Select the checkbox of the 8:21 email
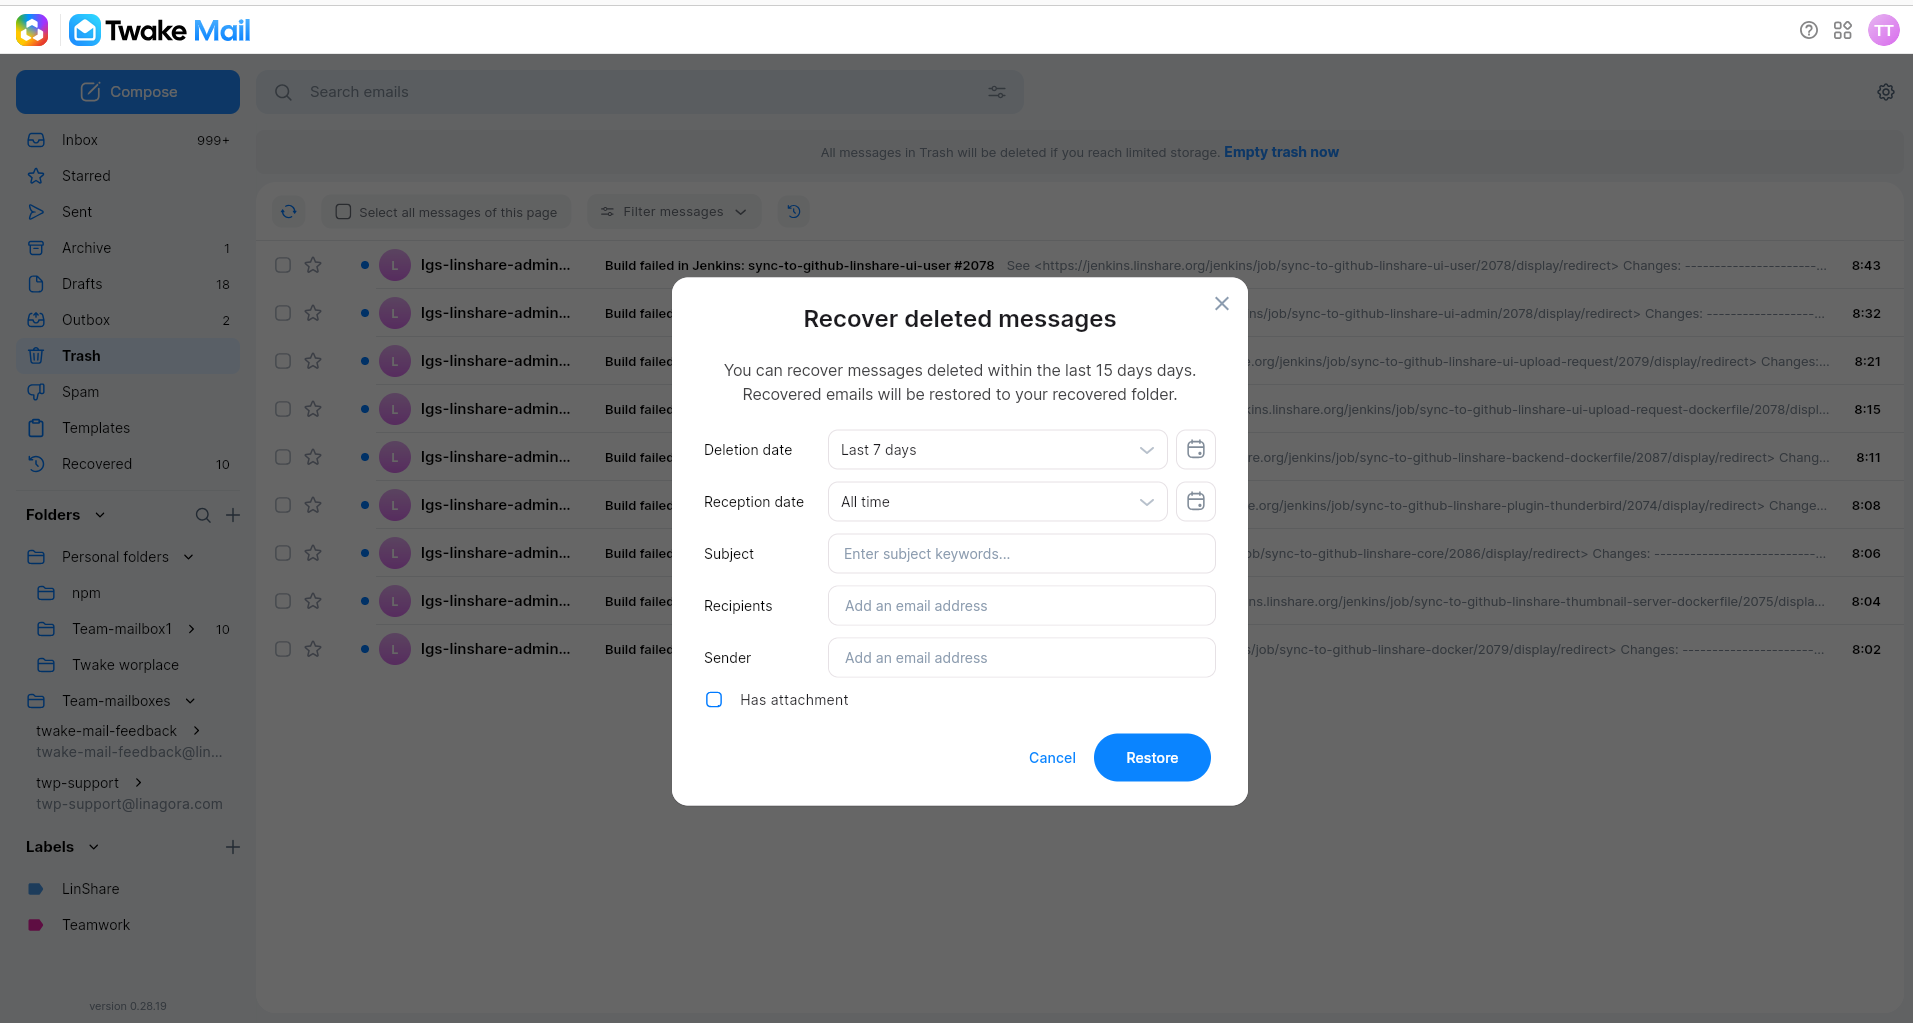The height and width of the screenshot is (1023, 1913). click(283, 361)
